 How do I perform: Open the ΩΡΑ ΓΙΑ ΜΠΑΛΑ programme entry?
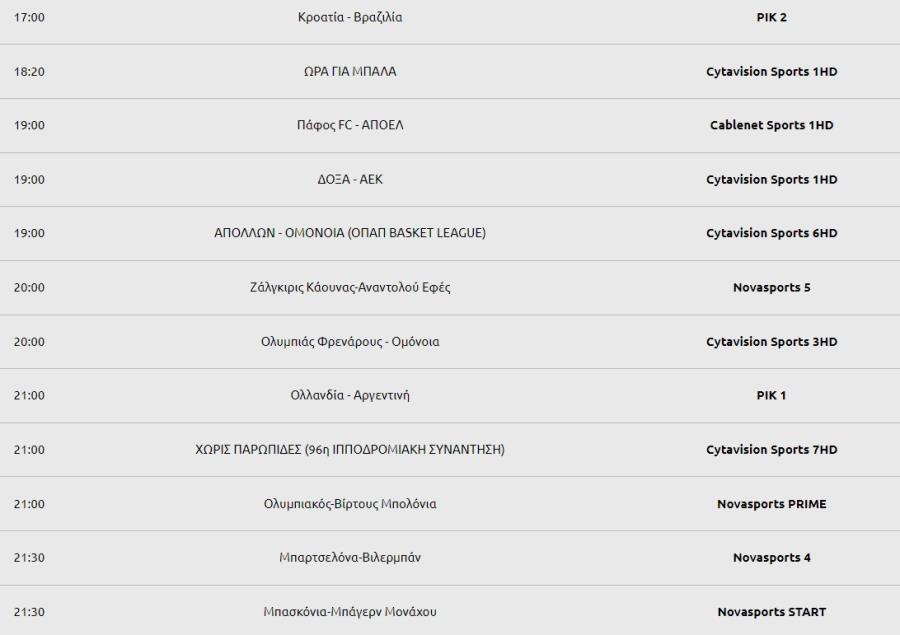[350, 71]
